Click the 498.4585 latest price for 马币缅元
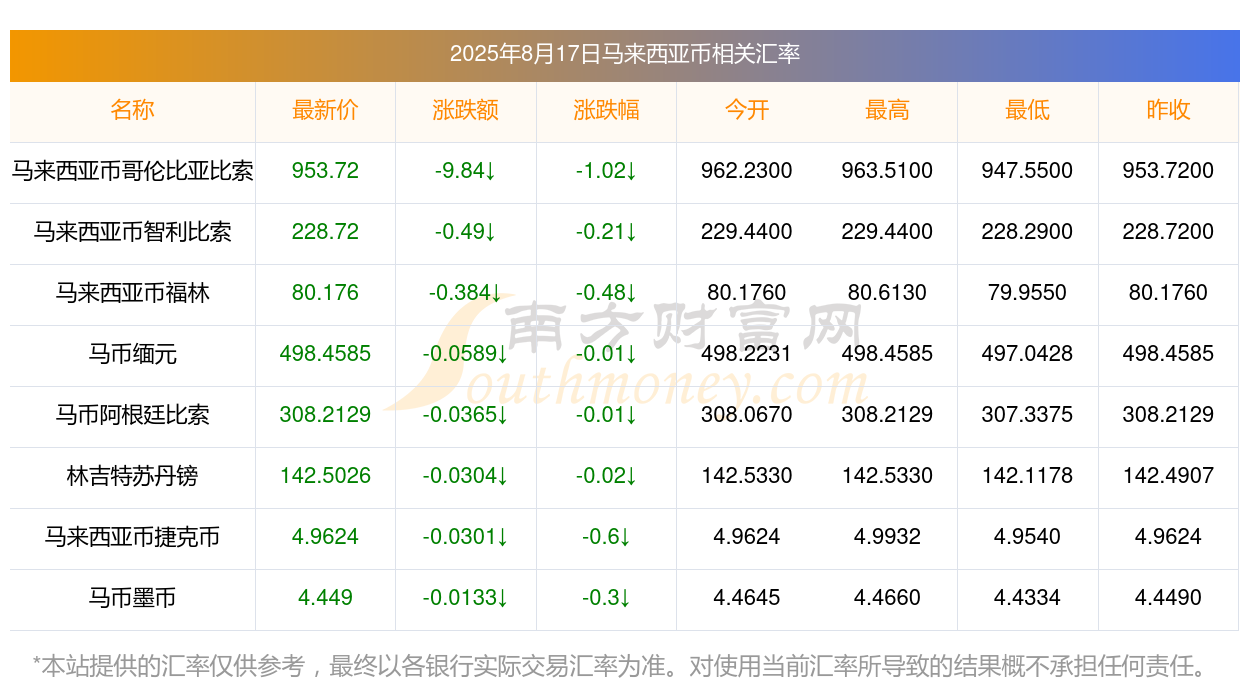 point(325,354)
